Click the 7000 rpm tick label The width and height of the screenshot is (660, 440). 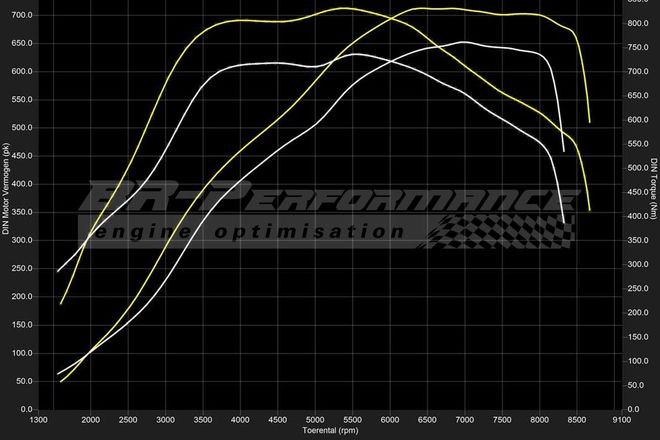(x=464, y=420)
